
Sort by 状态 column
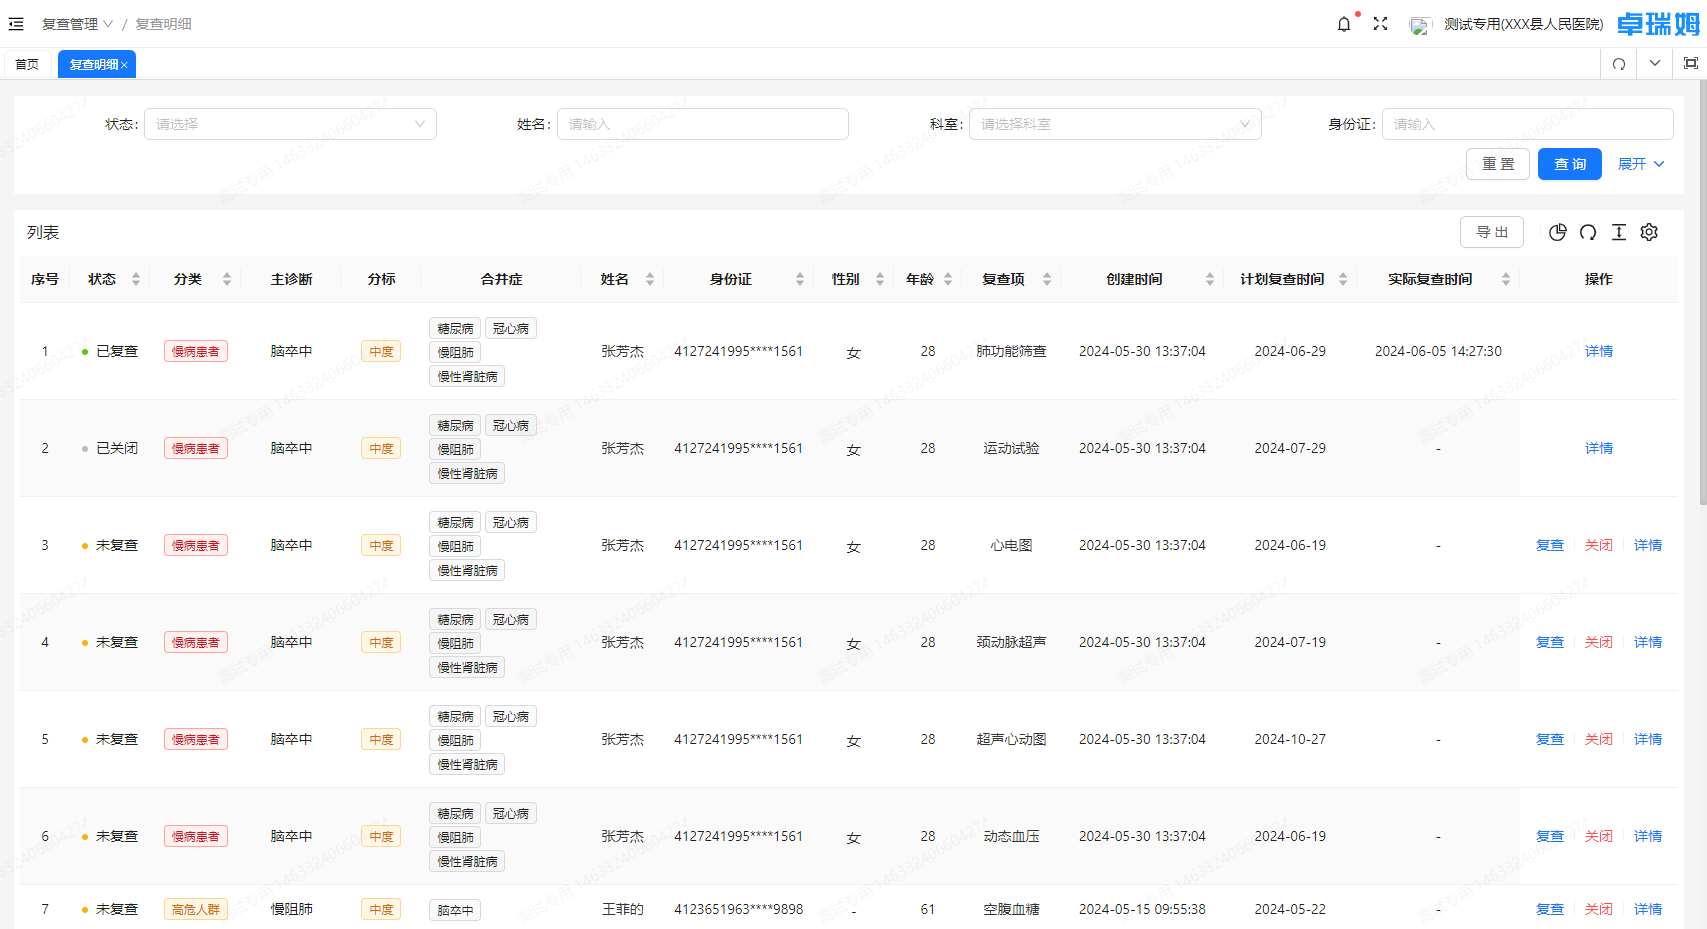[136, 279]
